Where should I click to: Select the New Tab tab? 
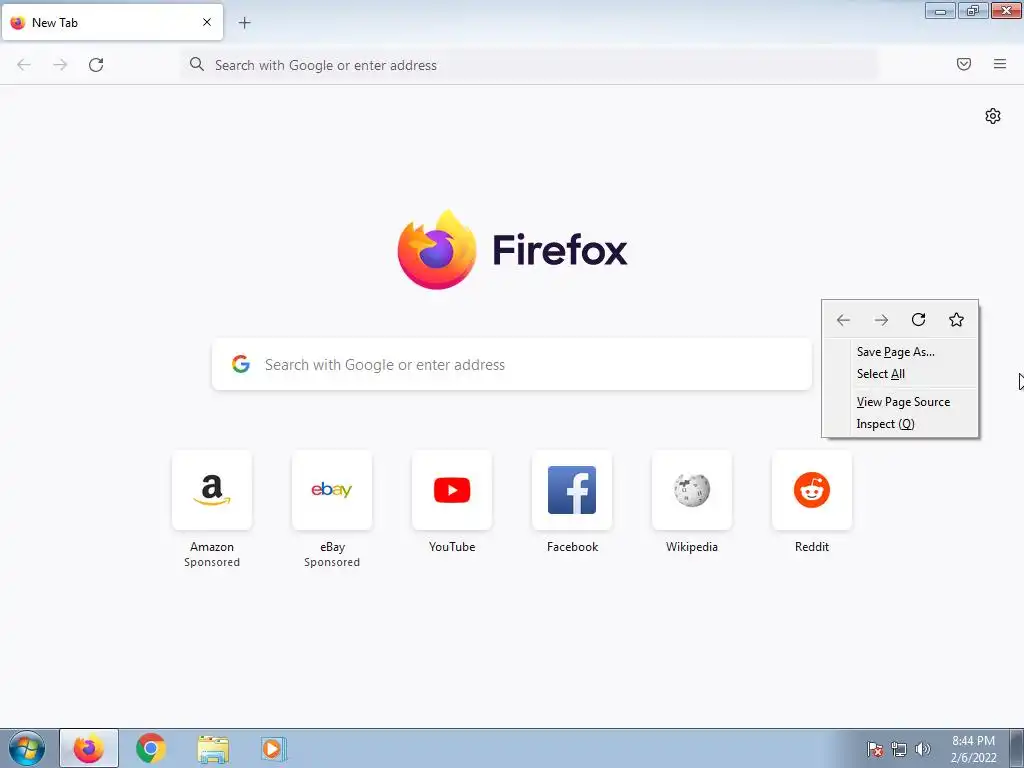pos(112,22)
